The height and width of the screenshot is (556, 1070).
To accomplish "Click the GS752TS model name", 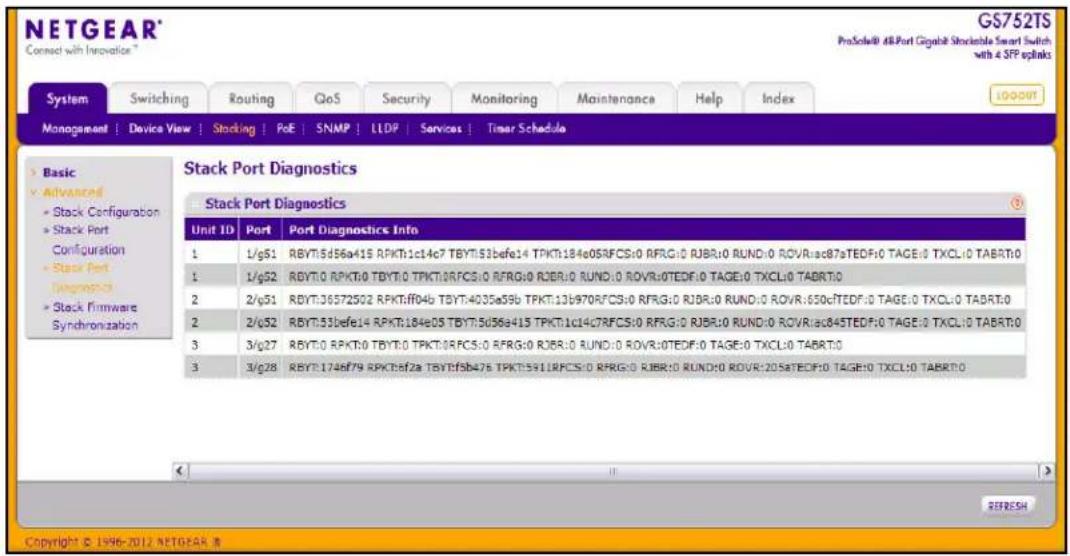I will [1014, 23].
